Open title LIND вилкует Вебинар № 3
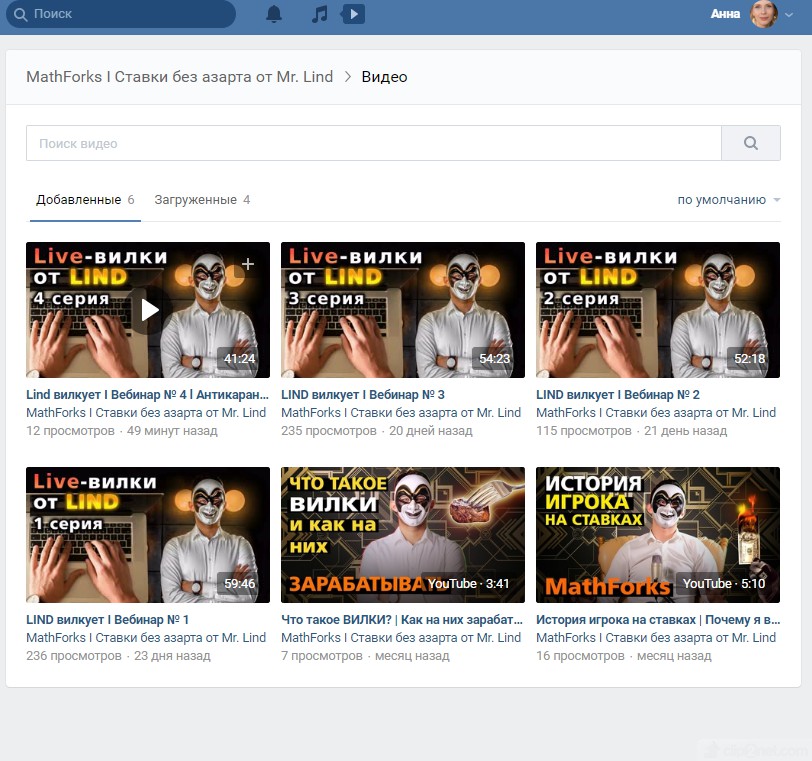The image size is (812, 761). click(x=362, y=394)
